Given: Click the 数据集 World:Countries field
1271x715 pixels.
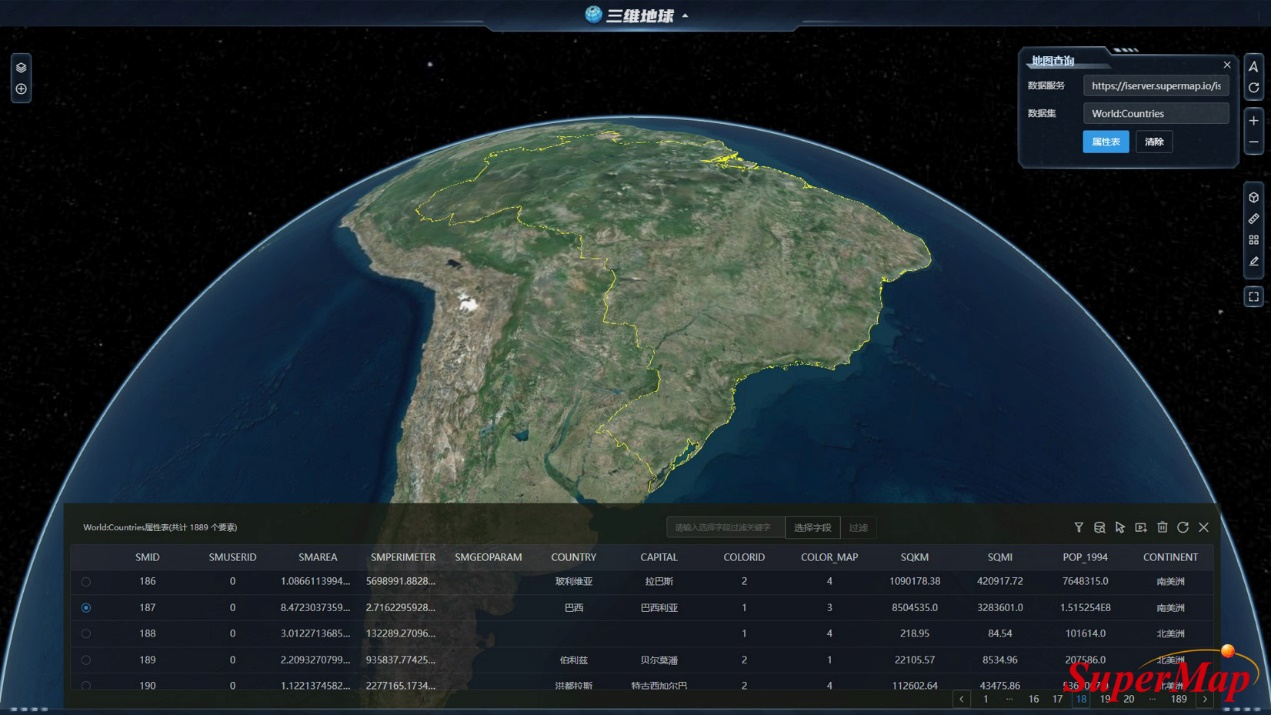Looking at the screenshot, I should pos(1156,113).
